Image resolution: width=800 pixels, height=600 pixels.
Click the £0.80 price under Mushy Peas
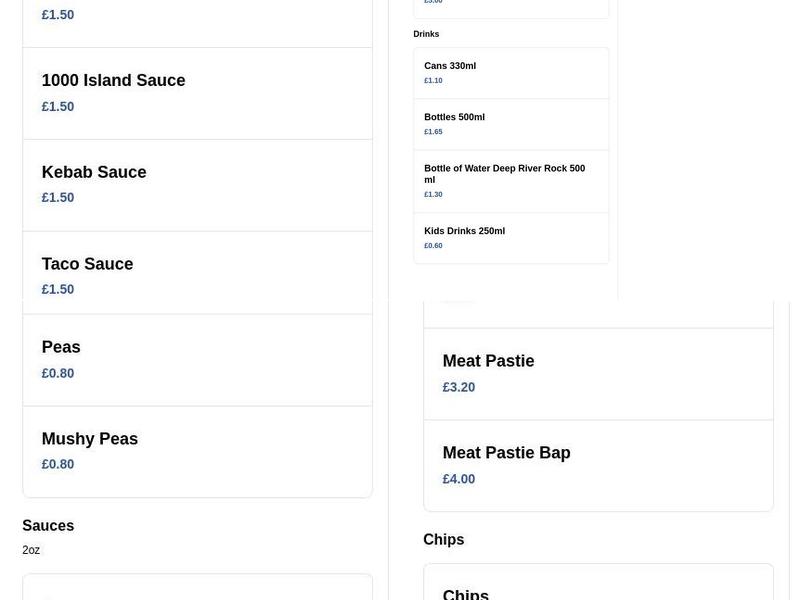pyautogui.click(x=57, y=464)
